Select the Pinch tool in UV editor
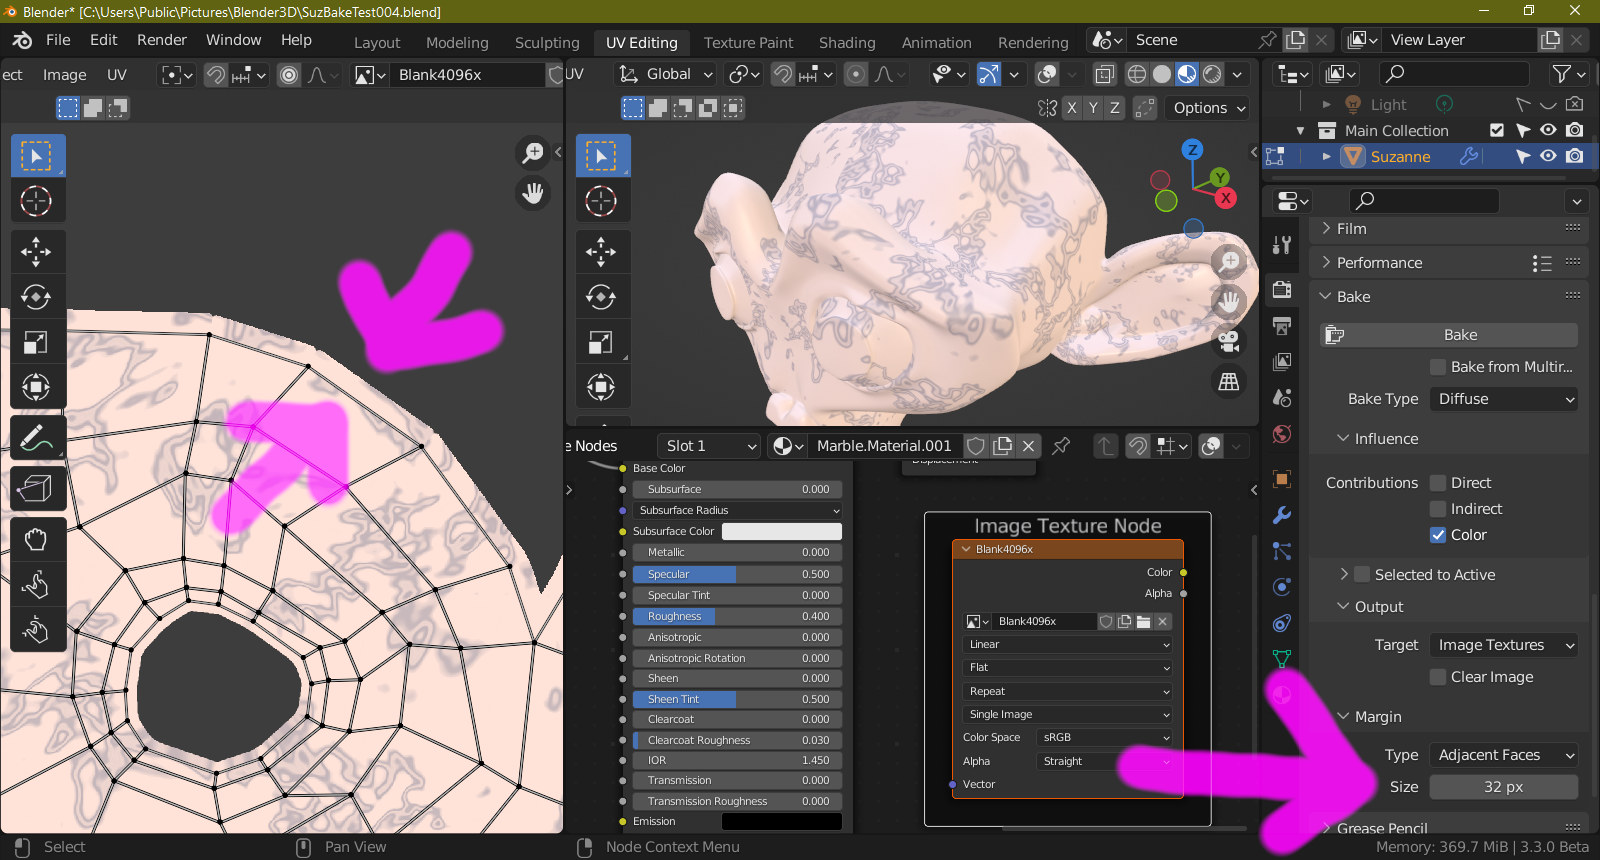The width and height of the screenshot is (1600, 860). click(x=37, y=630)
